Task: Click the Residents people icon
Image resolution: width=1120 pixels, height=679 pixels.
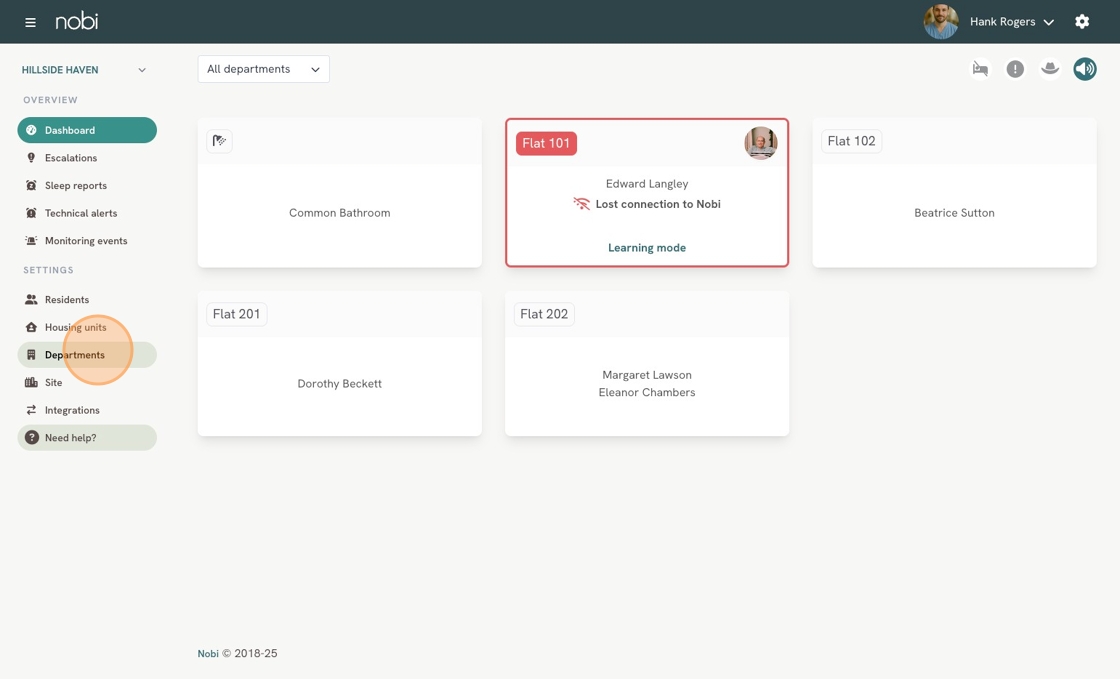Action: (x=31, y=299)
